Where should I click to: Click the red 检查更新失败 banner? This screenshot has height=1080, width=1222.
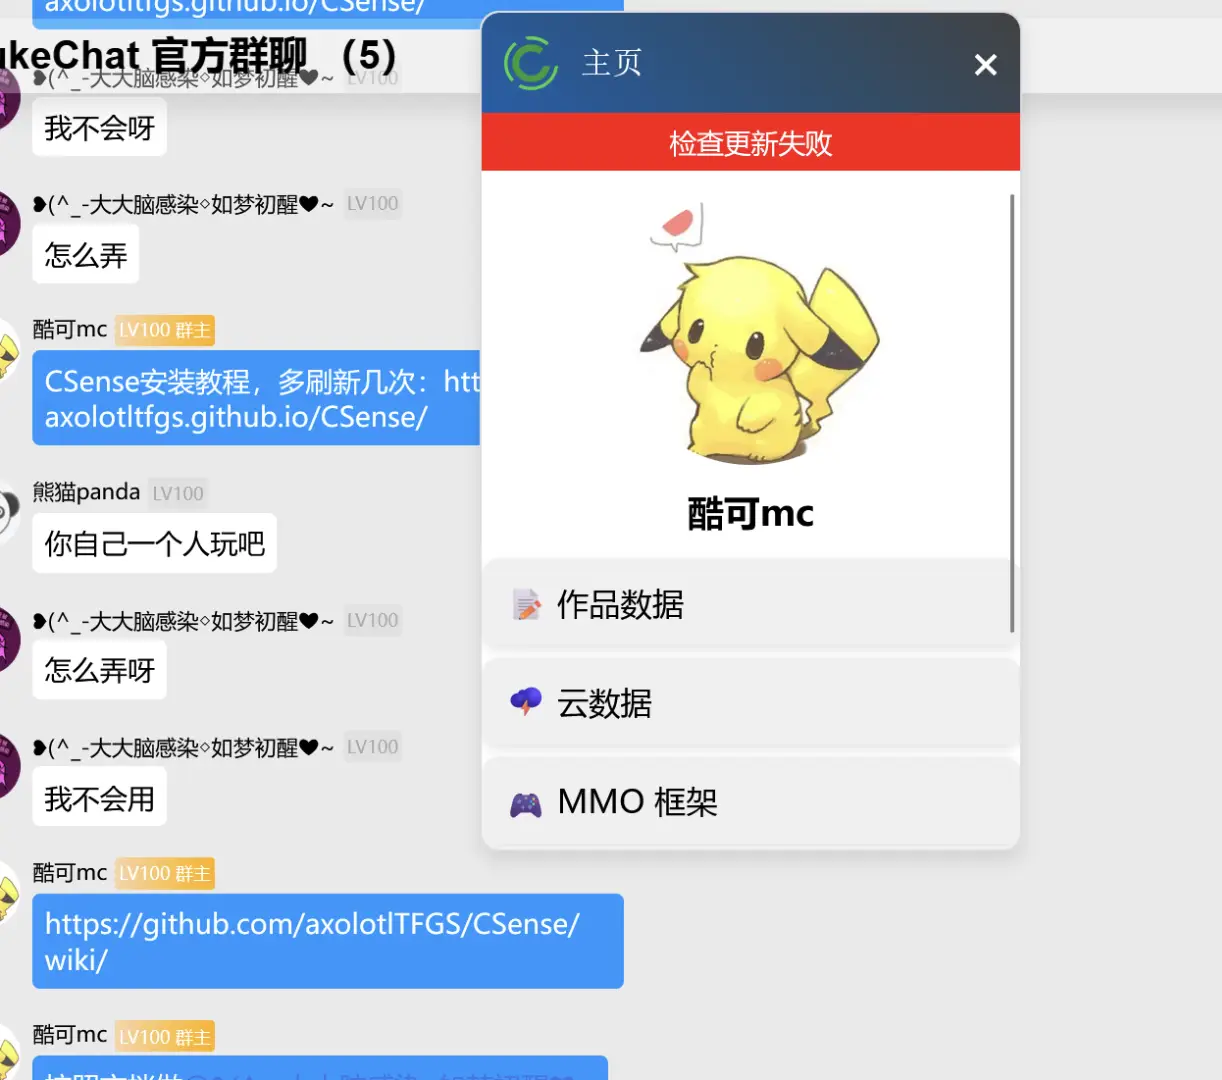(751, 142)
